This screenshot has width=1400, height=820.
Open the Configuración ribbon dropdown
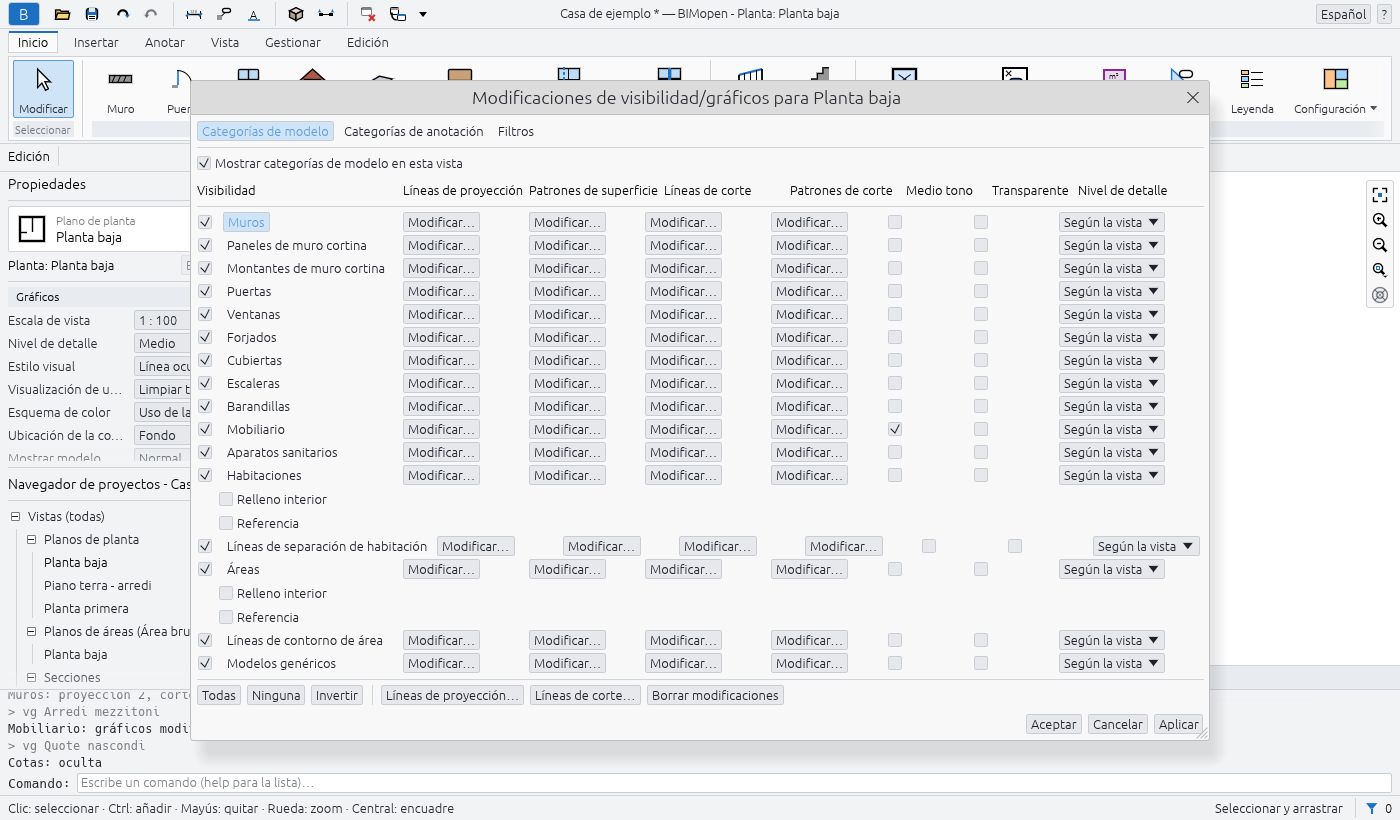1335,90
